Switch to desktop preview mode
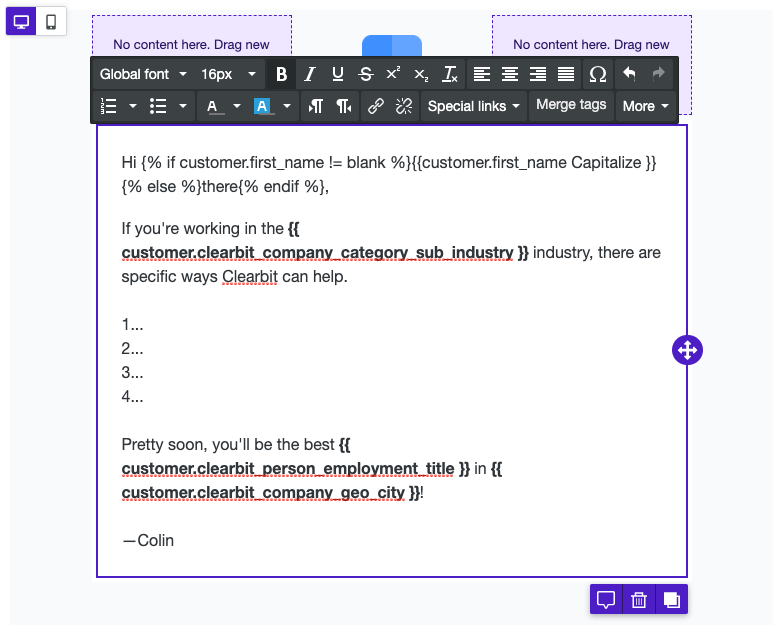 click(21, 21)
